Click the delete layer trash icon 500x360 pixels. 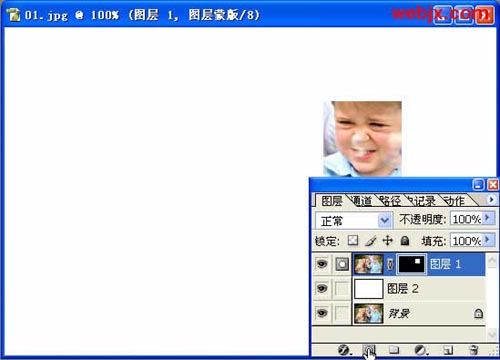473,350
